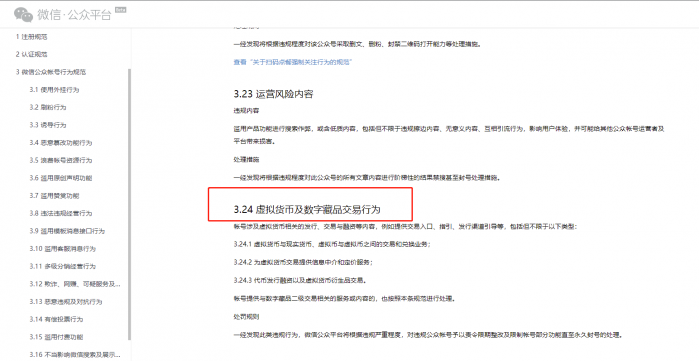
Task: Open 3.13 恶意违规及对抗行为
Action: point(66,302)
